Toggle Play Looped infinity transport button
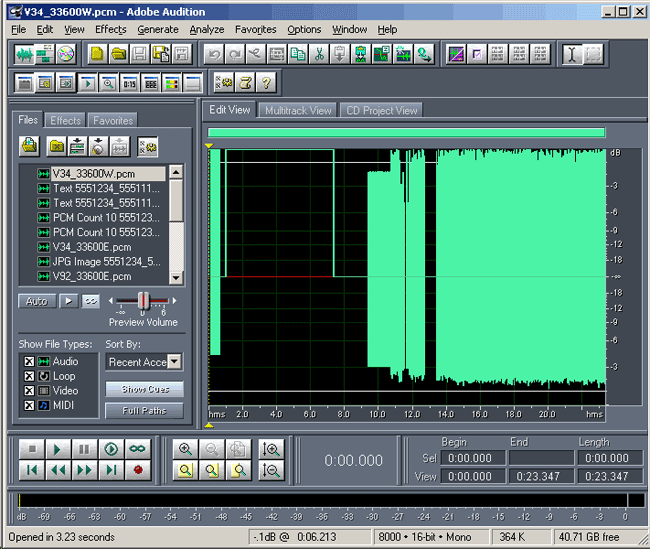 click(137, 449)
